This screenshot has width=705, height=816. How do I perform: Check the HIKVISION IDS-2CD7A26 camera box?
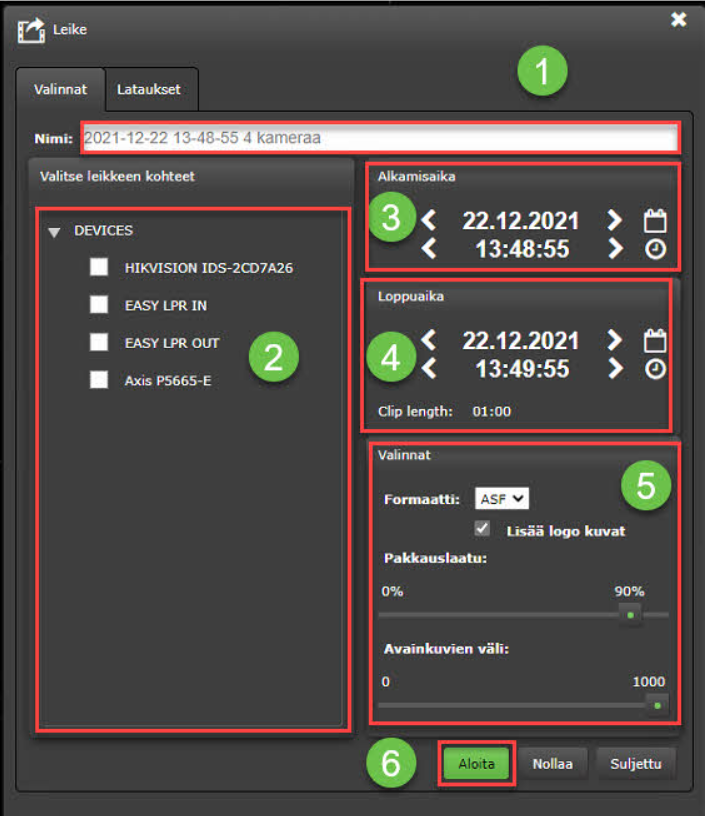99,267
